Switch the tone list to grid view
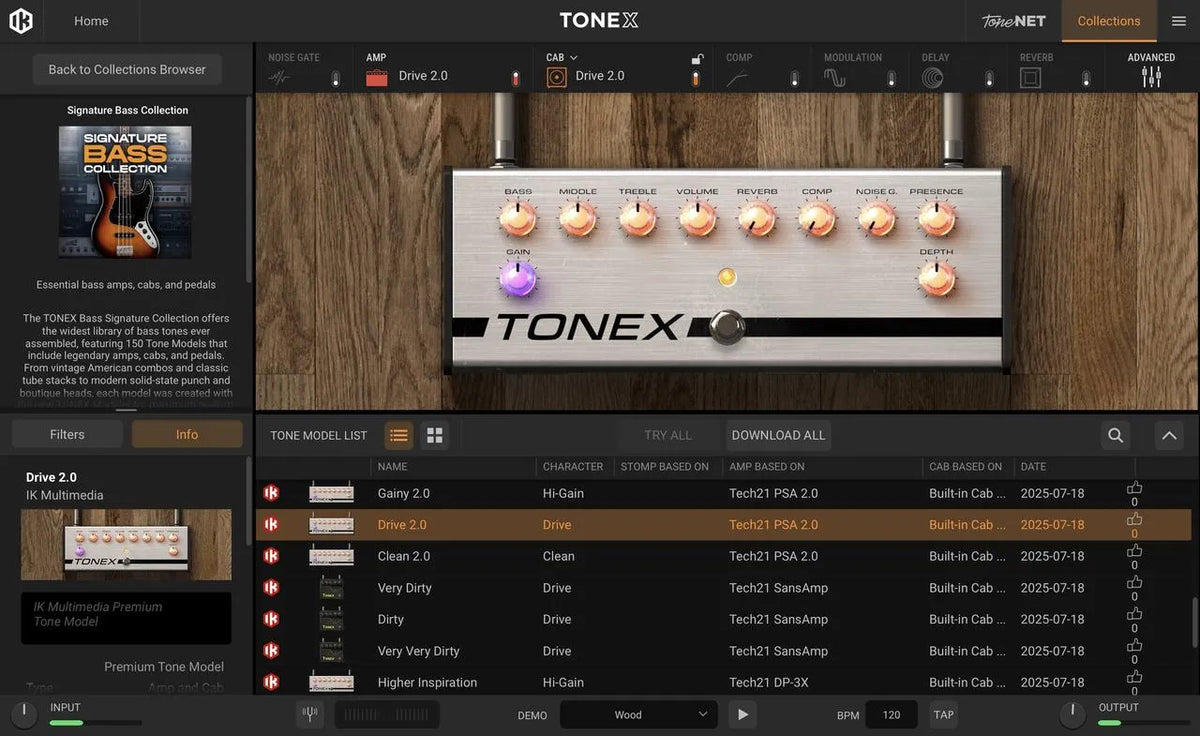1200x736 pixels. tap(434, 435)
